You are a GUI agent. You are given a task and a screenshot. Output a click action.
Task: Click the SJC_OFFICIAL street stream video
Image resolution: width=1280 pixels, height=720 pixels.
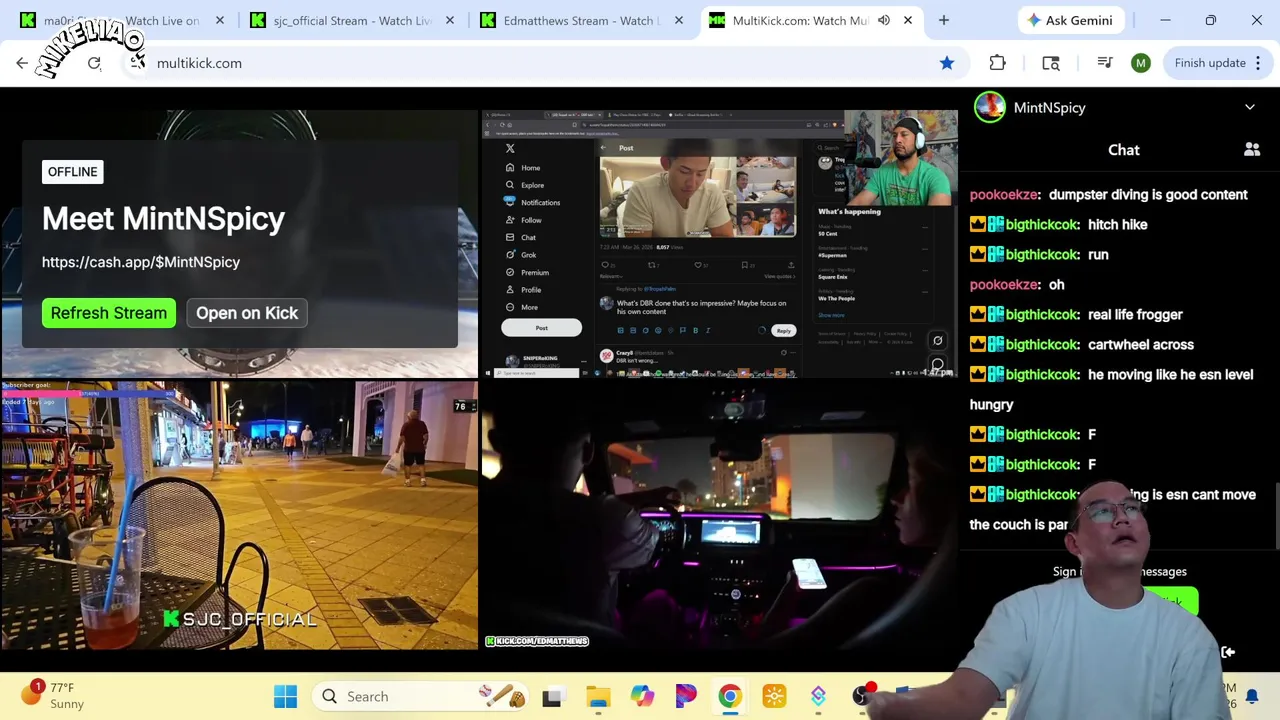[x=239, y=515]
